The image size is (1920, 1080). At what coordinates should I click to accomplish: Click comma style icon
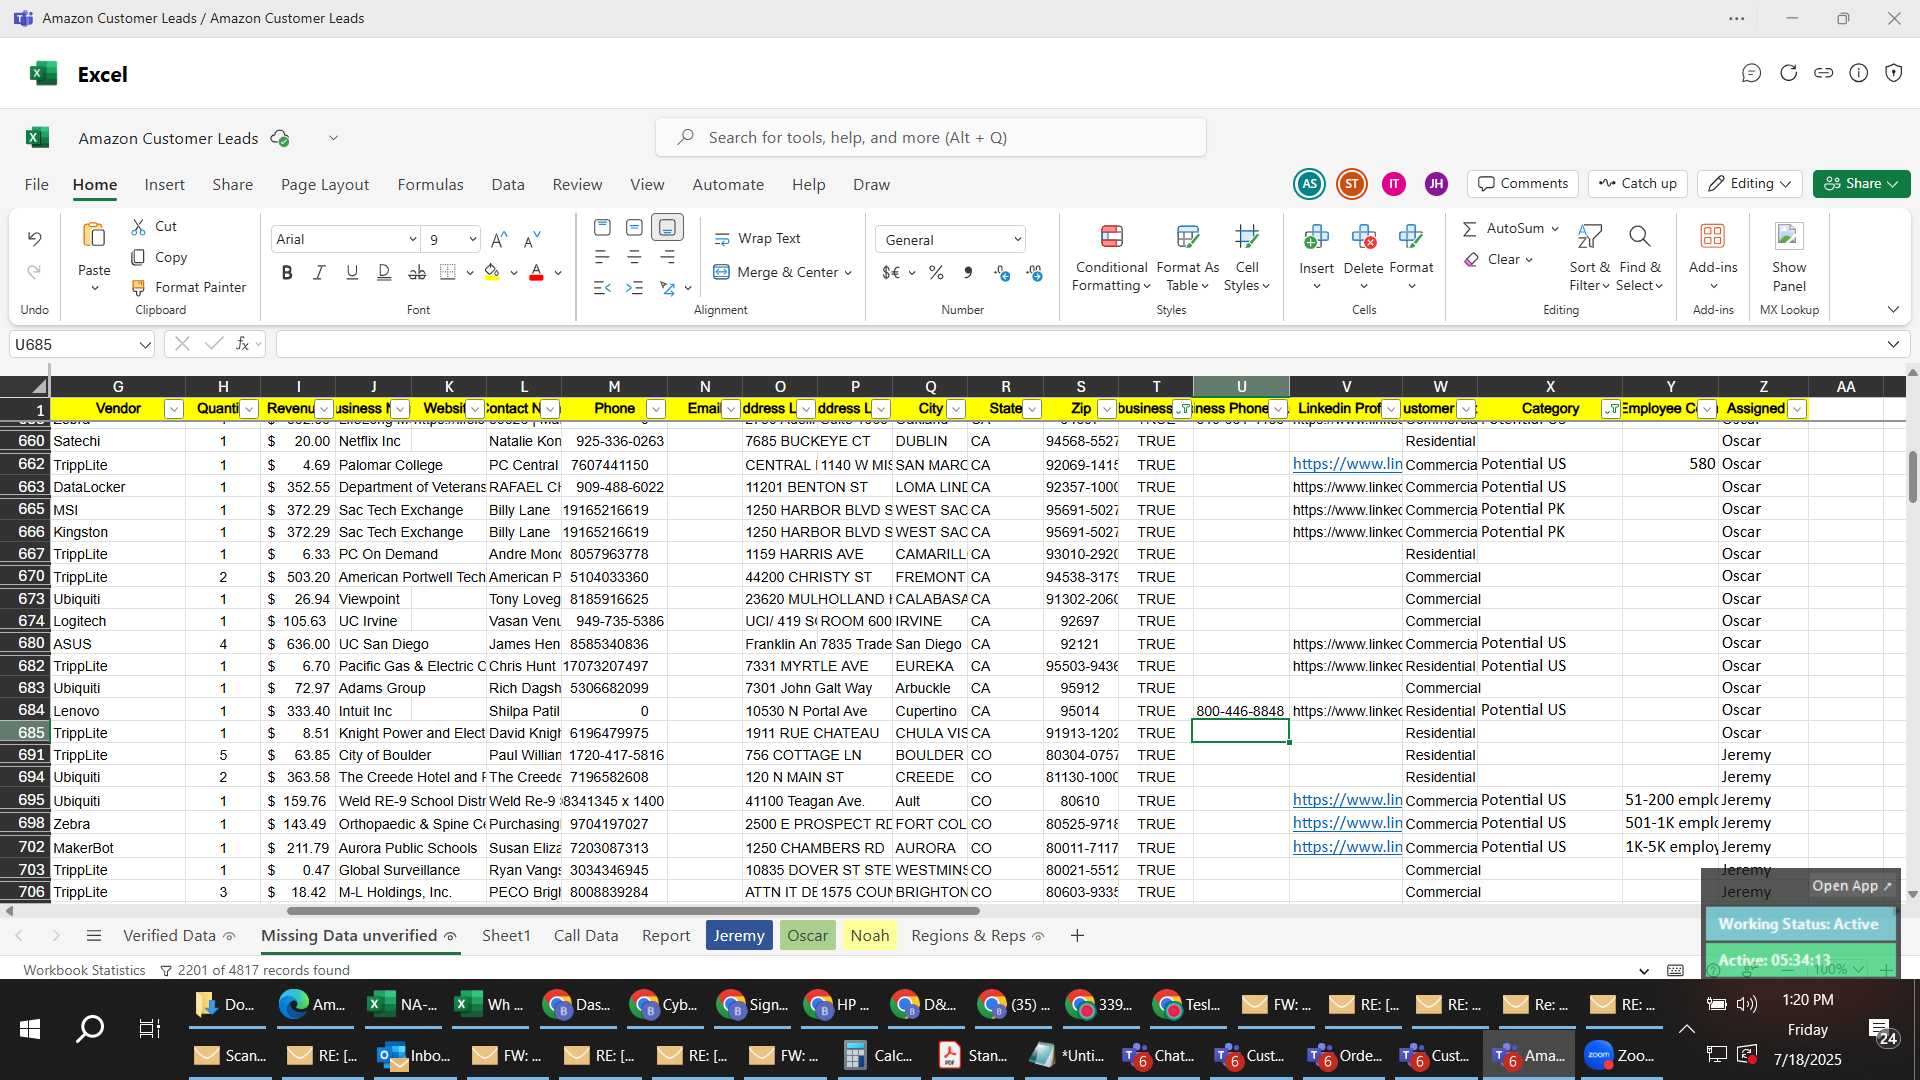click(x=967, y=272)
